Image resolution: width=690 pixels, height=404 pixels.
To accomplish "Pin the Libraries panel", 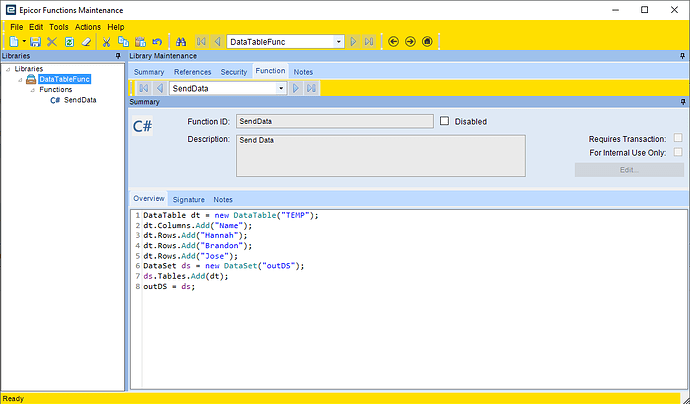I will tap(118, 56).
